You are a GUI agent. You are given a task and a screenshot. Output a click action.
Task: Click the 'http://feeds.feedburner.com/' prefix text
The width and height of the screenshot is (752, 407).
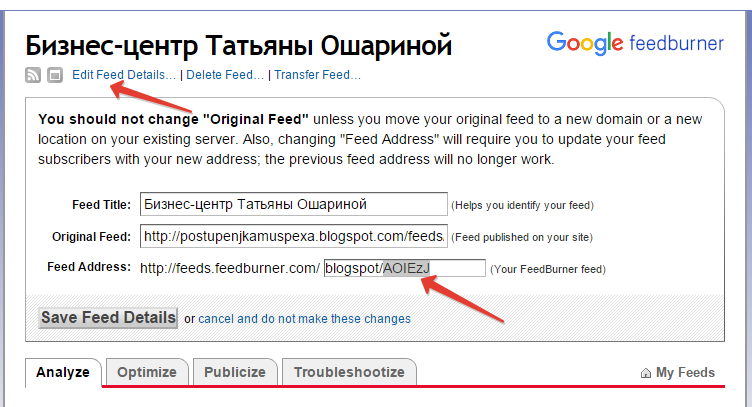point(230,268)
